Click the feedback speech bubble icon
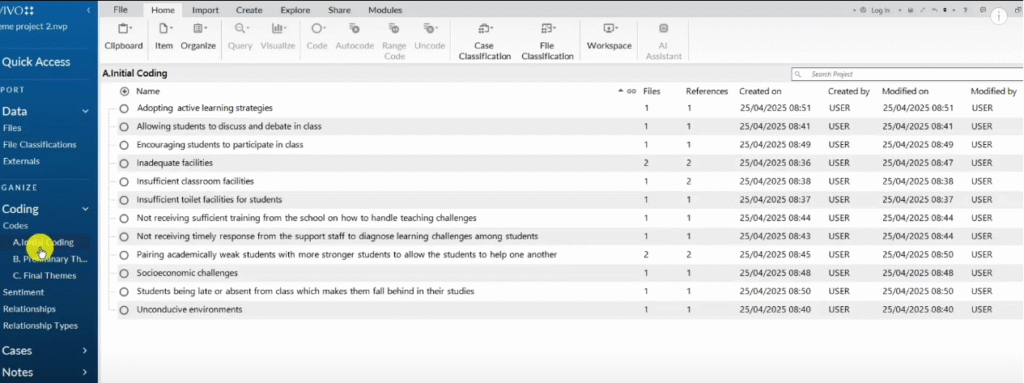Viewport: 1024px width, 383px height. point(983,10)
